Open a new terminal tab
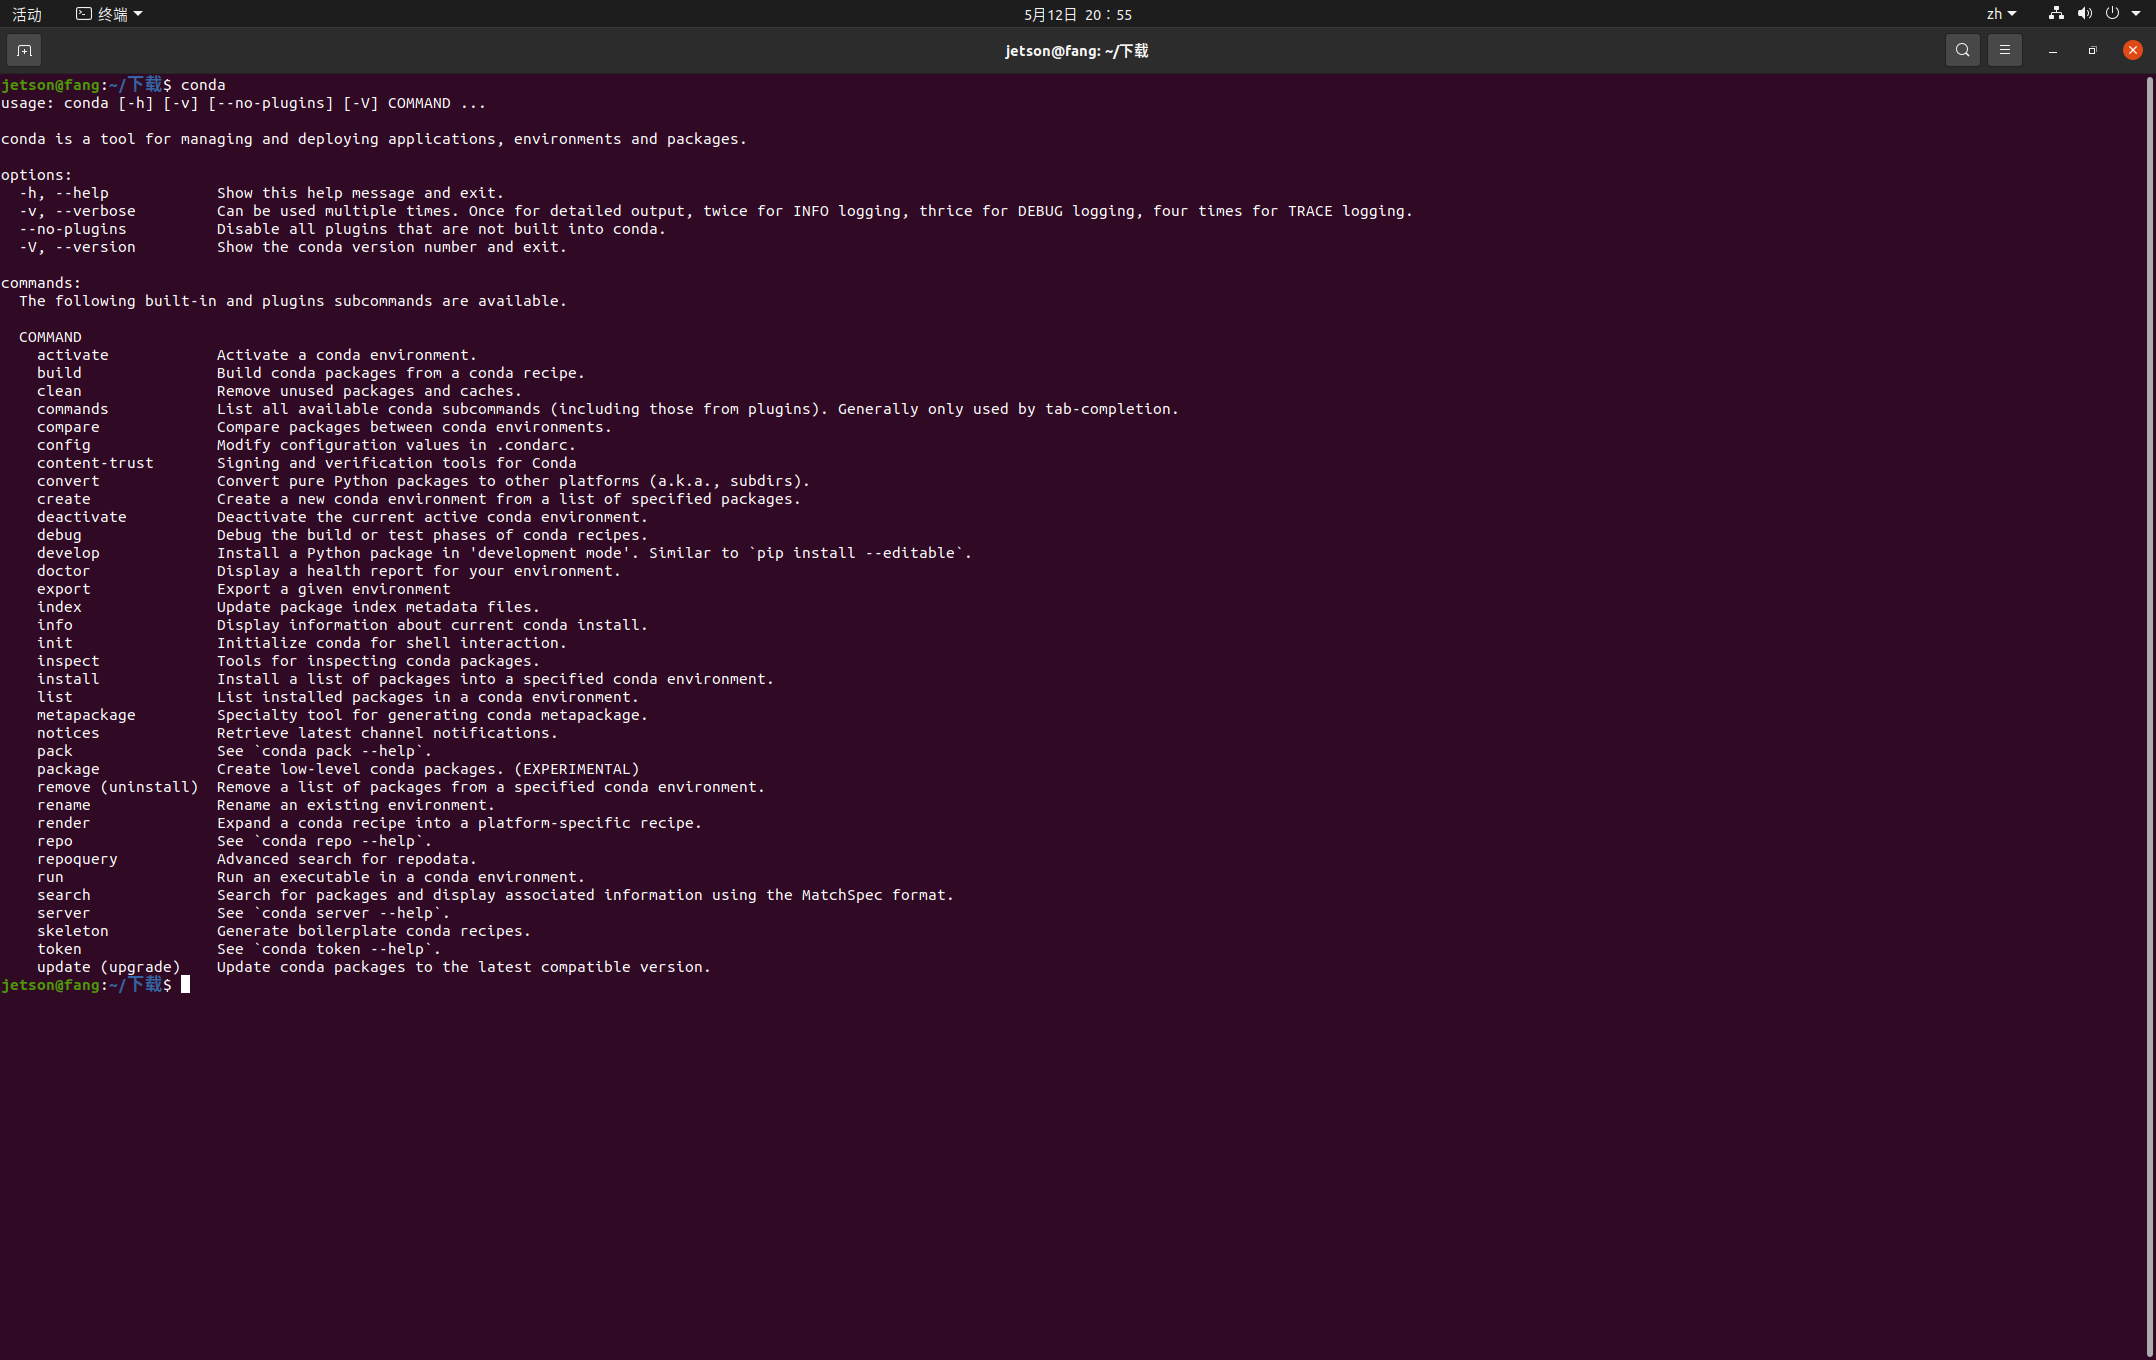 tap(24, 50)
